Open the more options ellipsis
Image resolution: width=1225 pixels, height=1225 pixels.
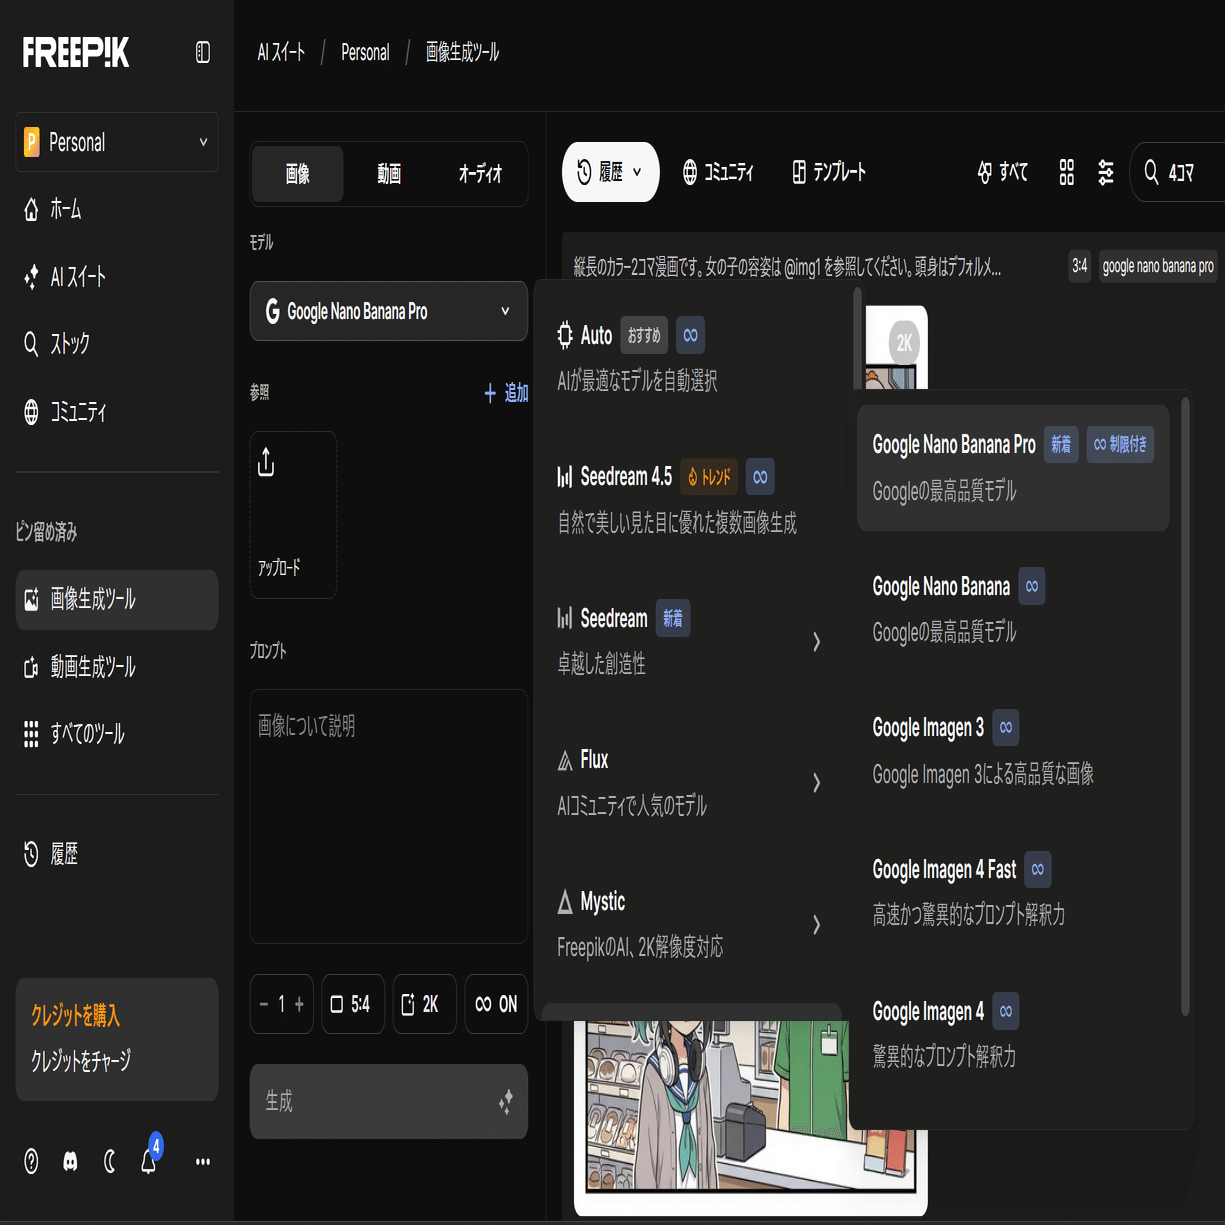[203, 1162]
